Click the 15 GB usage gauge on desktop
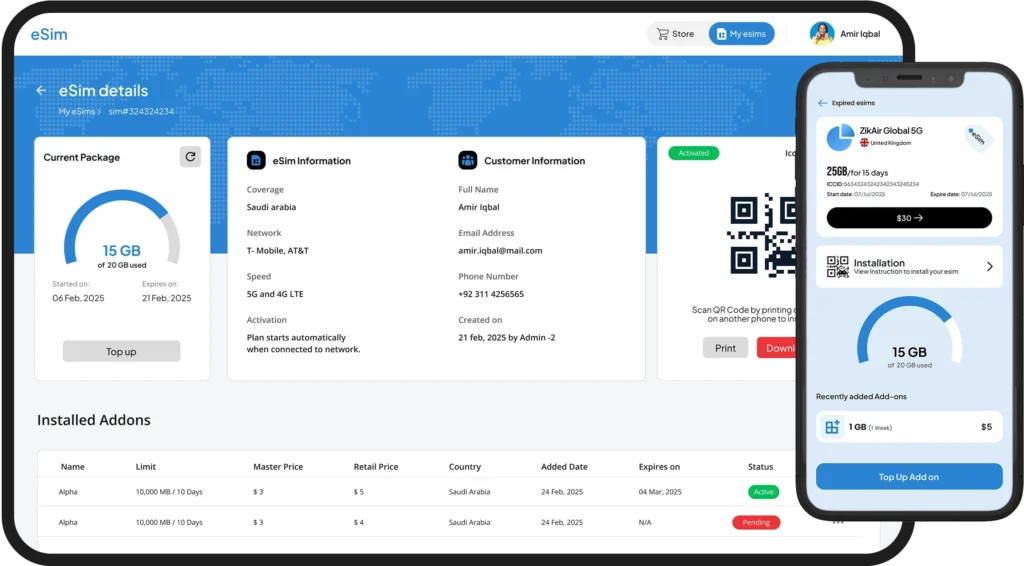This screenshot has height=566, width=1024. point(121,235)
